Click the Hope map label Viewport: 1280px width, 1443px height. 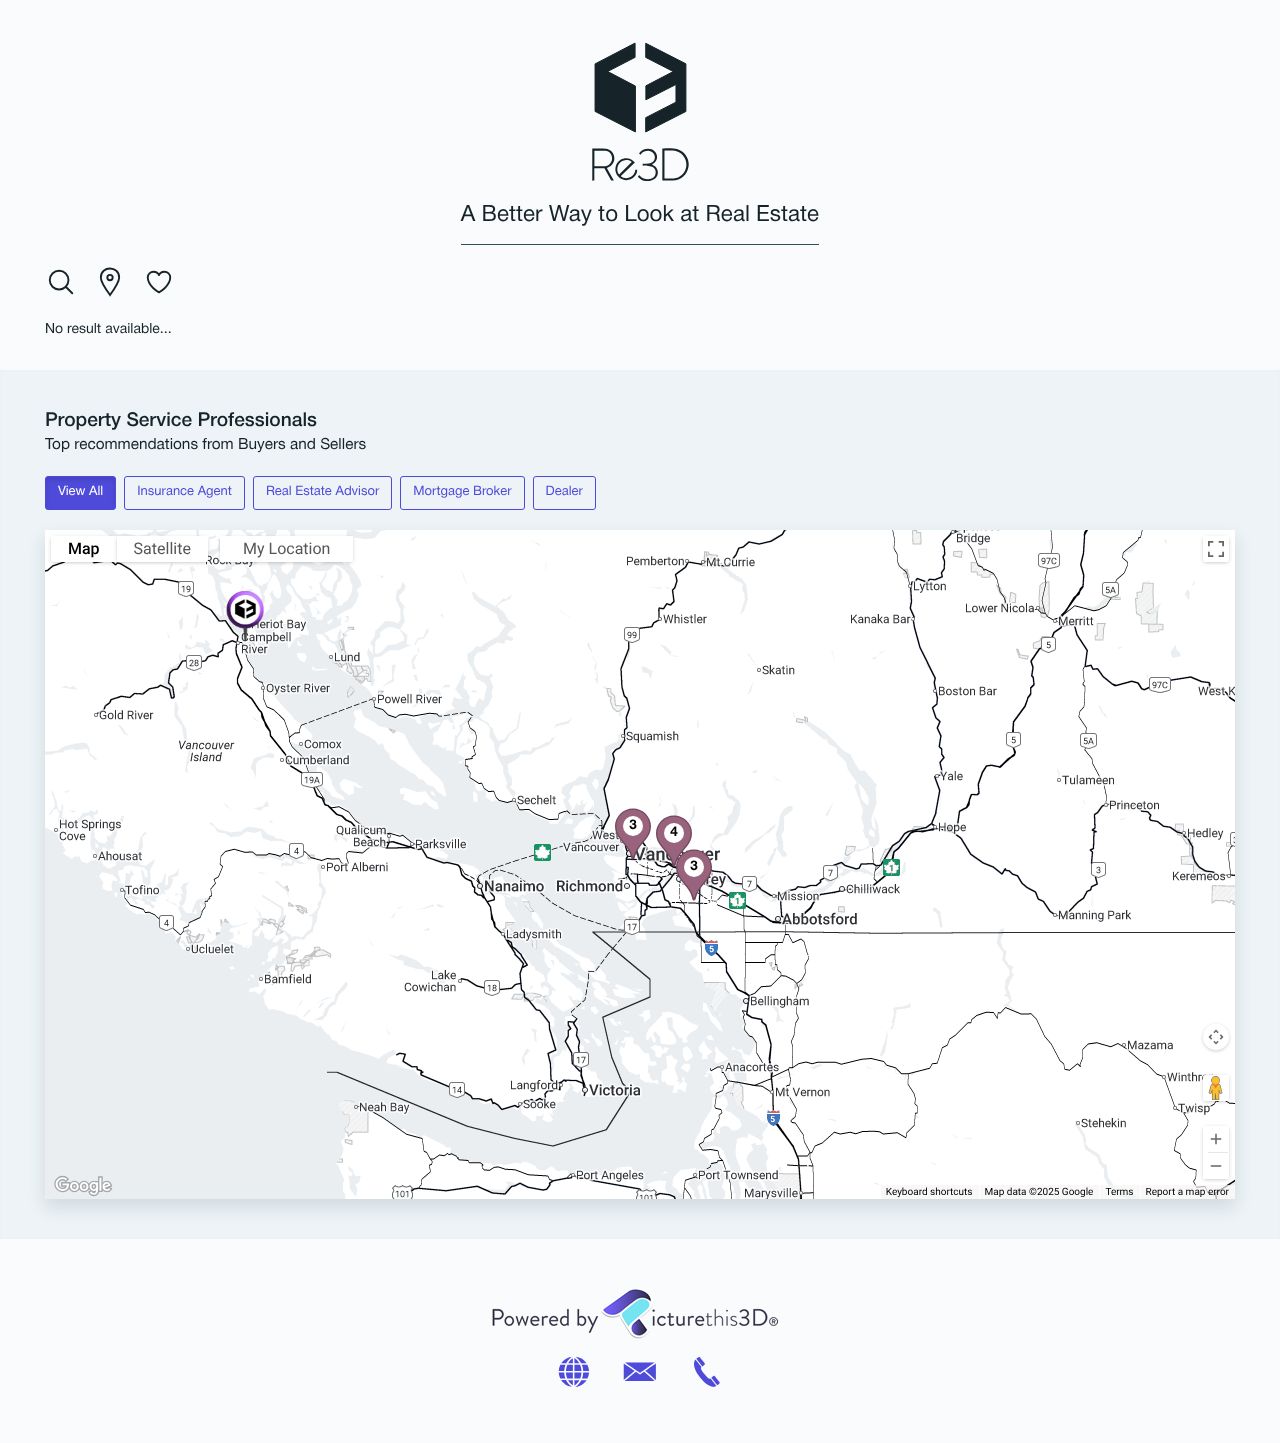pyautogui.click(x=952, y=827)
